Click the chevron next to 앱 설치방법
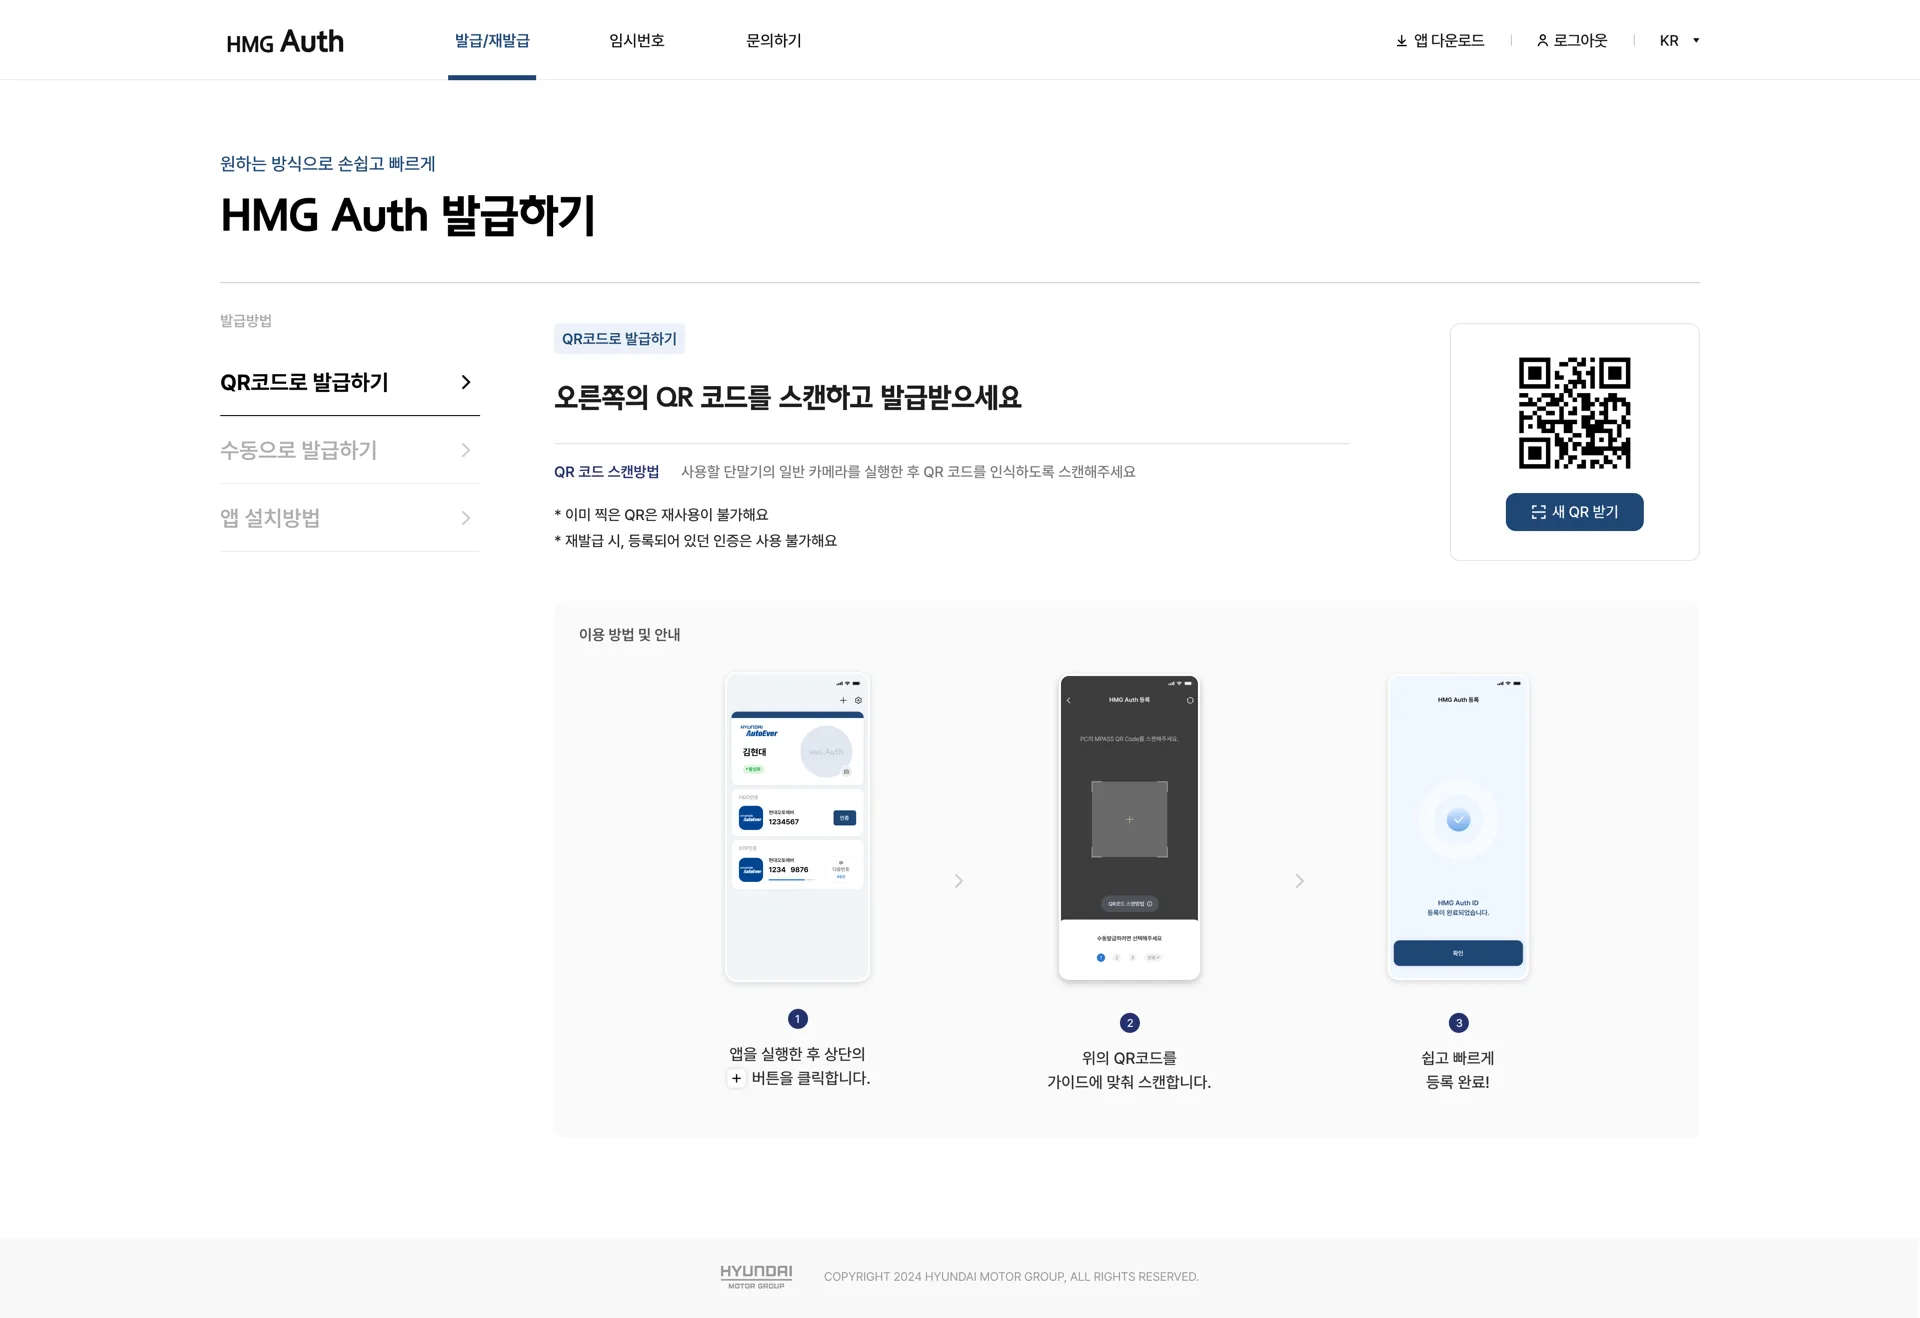Viewport: 1920px width, 1318px height. pos(465,518)
